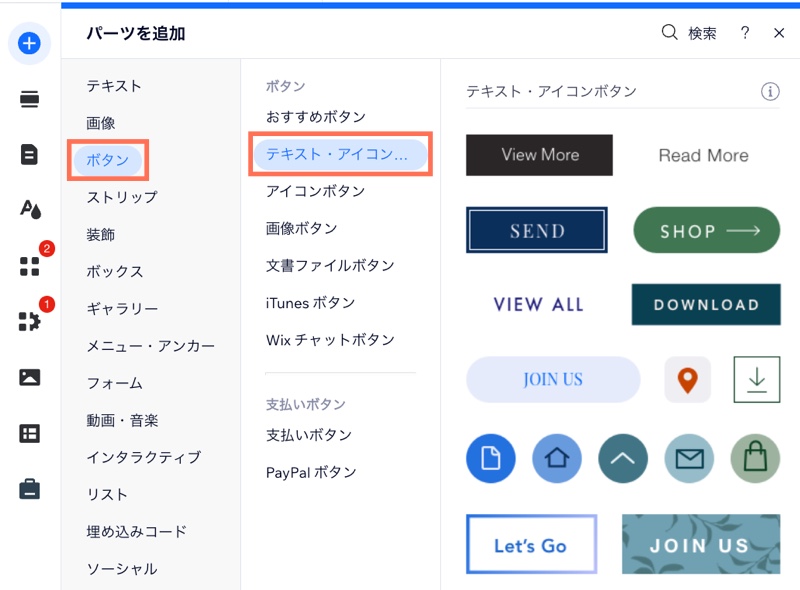
Task: Pick the black View More button design
Action: pos(539,155)
